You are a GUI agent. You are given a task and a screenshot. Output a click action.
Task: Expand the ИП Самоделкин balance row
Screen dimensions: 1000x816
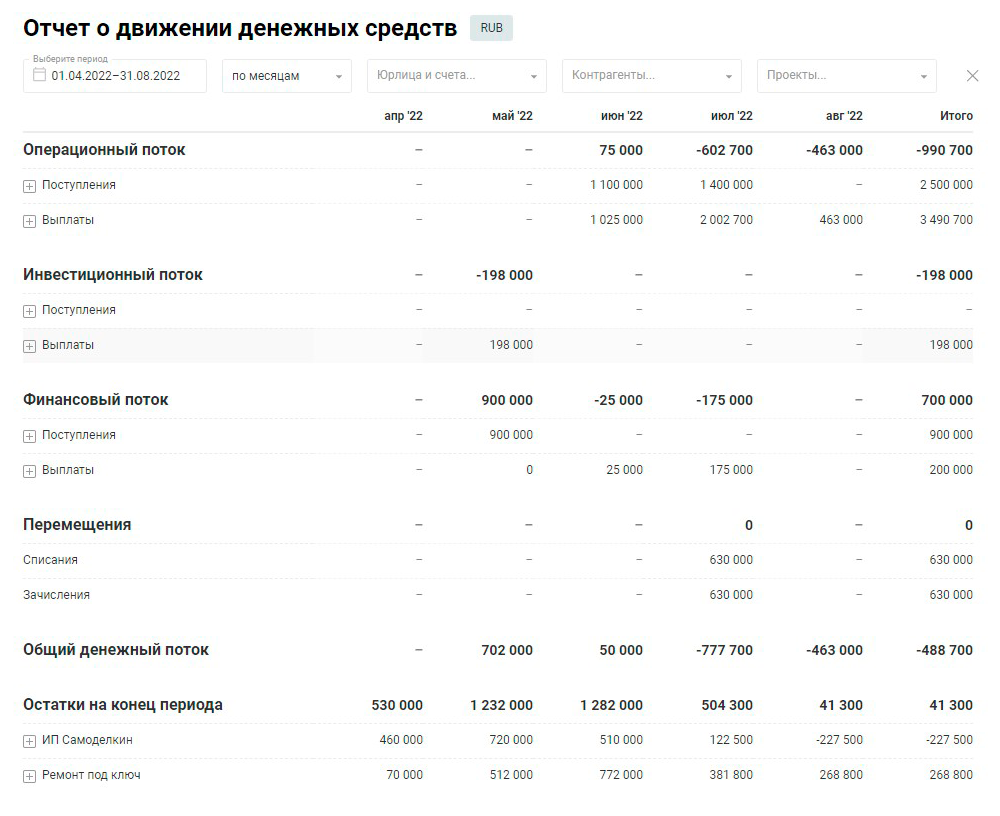(29, 741)
